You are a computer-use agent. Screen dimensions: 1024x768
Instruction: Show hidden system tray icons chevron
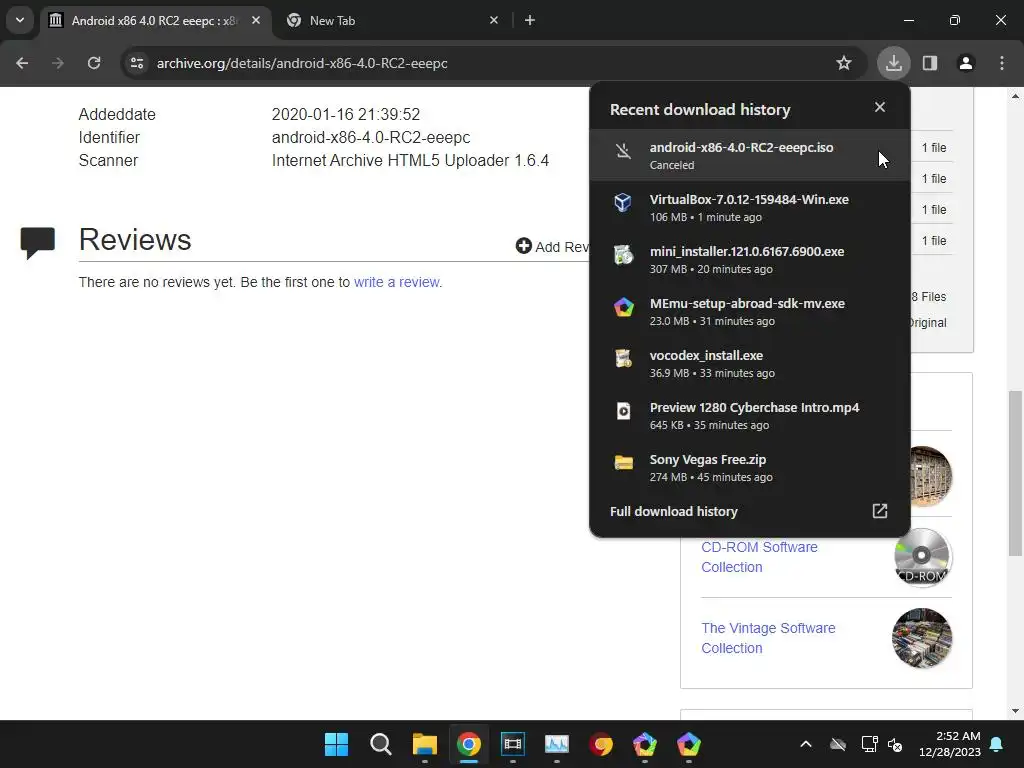806,744
